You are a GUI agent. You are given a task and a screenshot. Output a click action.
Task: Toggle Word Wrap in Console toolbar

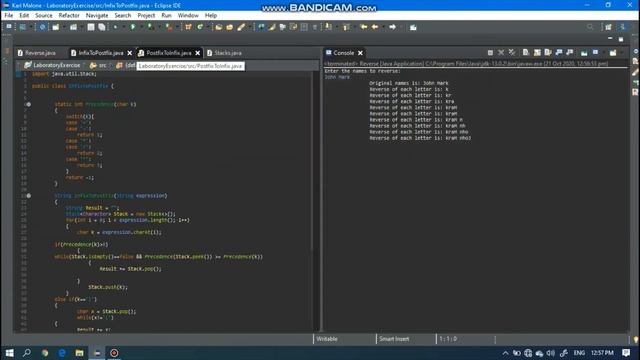(548, 53)
